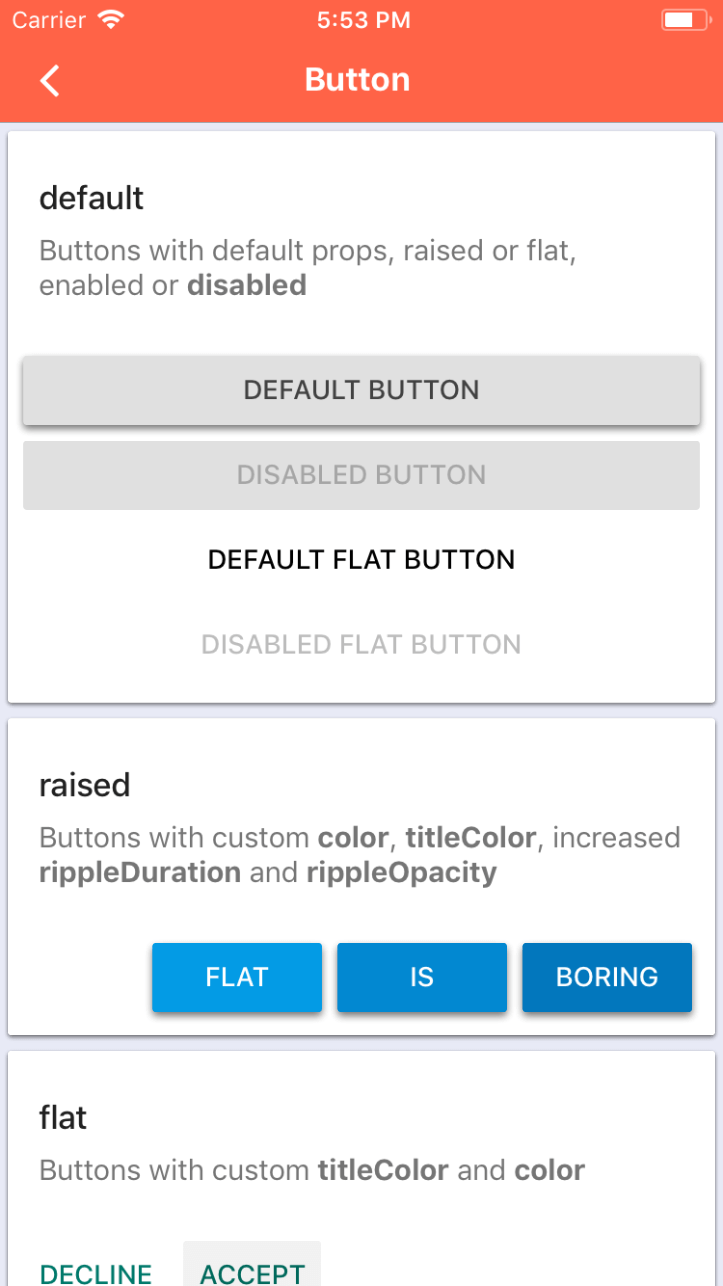
Task: Click the raised card's rippleDuration description
Action: click(x=141, y=872)
